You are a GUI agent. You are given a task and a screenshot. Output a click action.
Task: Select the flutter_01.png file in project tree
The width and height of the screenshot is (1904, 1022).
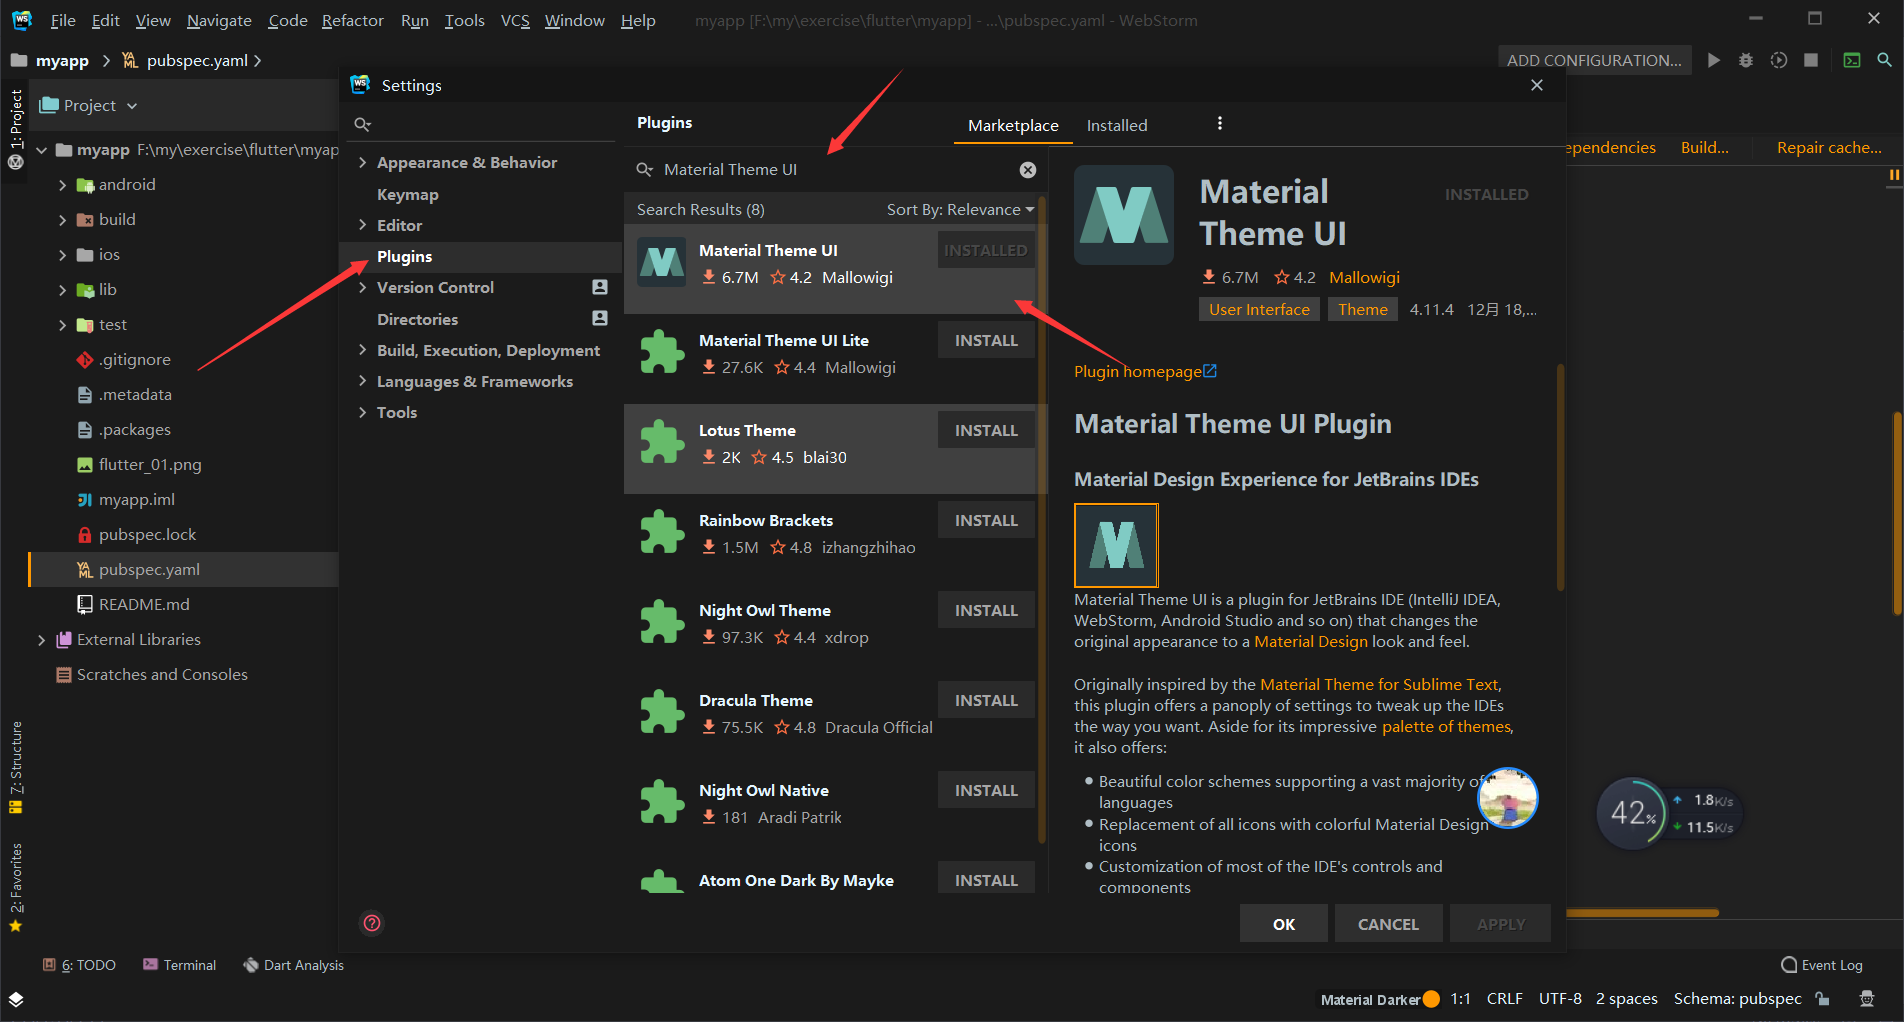point(151,464)
